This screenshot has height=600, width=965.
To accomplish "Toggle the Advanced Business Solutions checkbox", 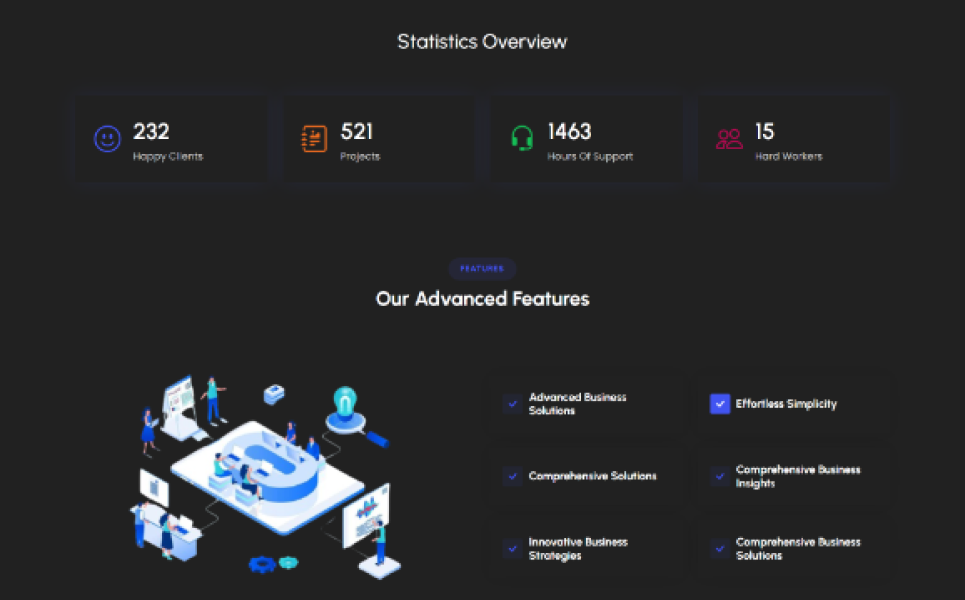I will [x=513, y=404].
